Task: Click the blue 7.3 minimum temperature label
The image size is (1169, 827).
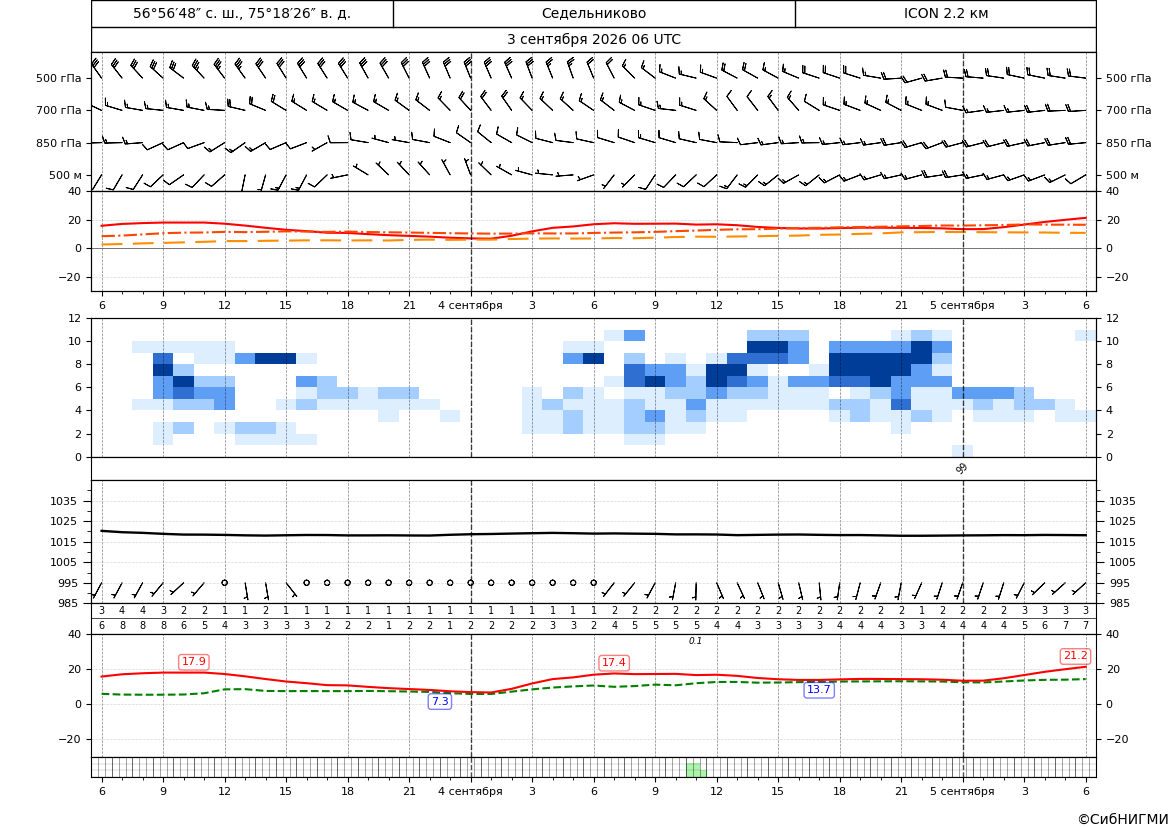Action: tap(440, 701)
